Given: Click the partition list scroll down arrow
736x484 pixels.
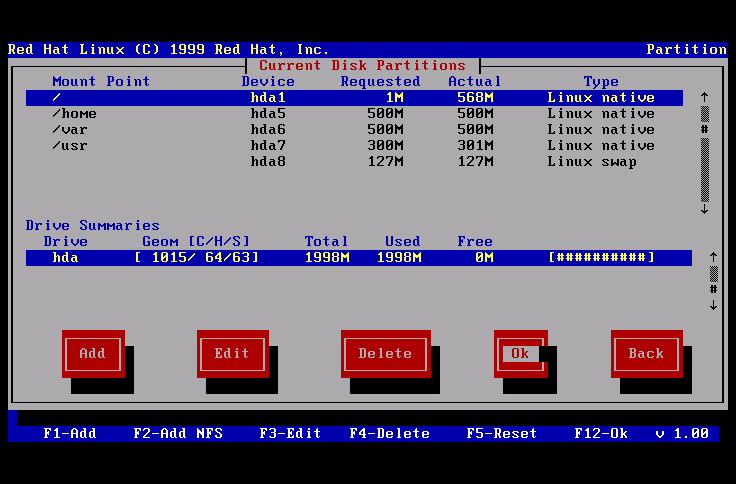Looking at the screenshot, I should pos(705,209).
